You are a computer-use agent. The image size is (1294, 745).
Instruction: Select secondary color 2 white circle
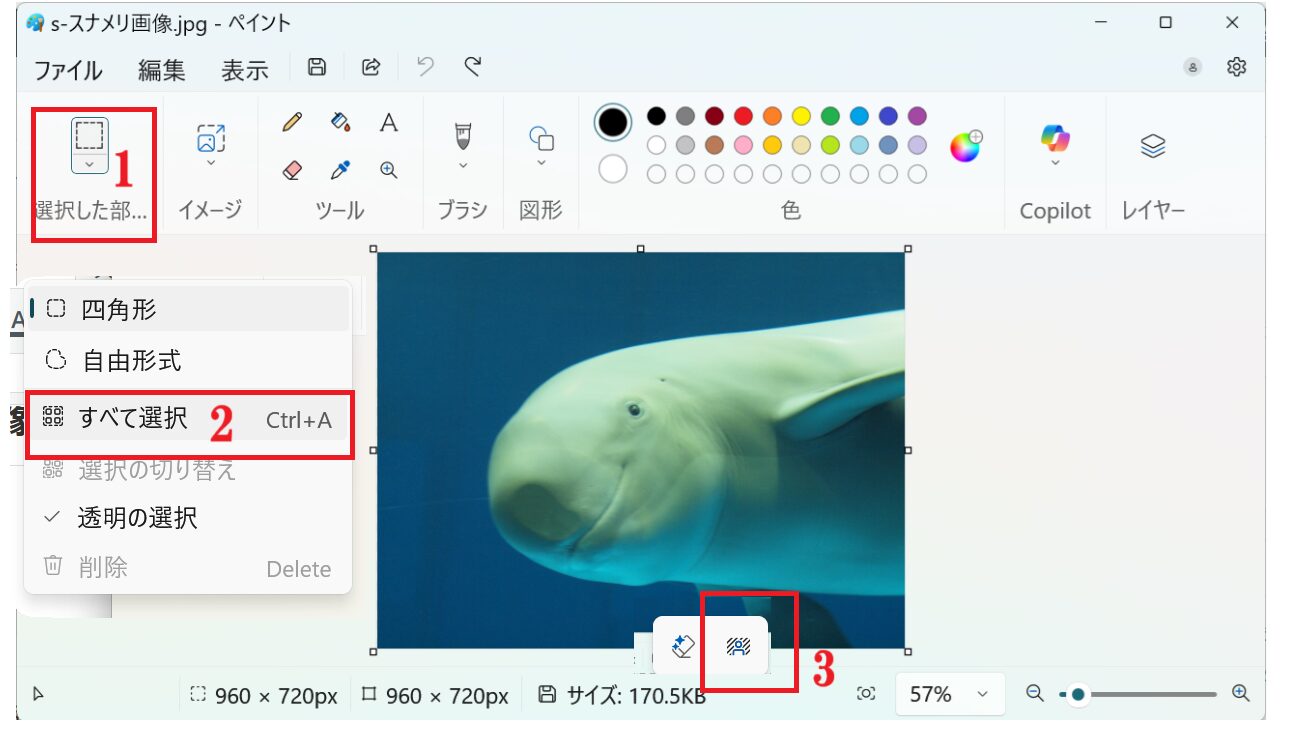(613, 169)
